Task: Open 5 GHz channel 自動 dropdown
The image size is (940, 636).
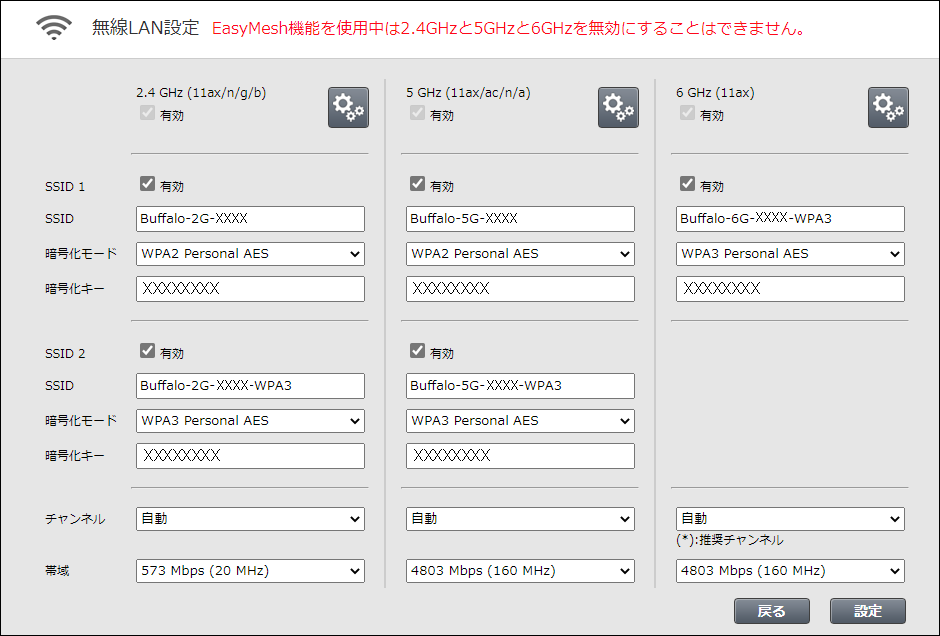Action: 520,519
